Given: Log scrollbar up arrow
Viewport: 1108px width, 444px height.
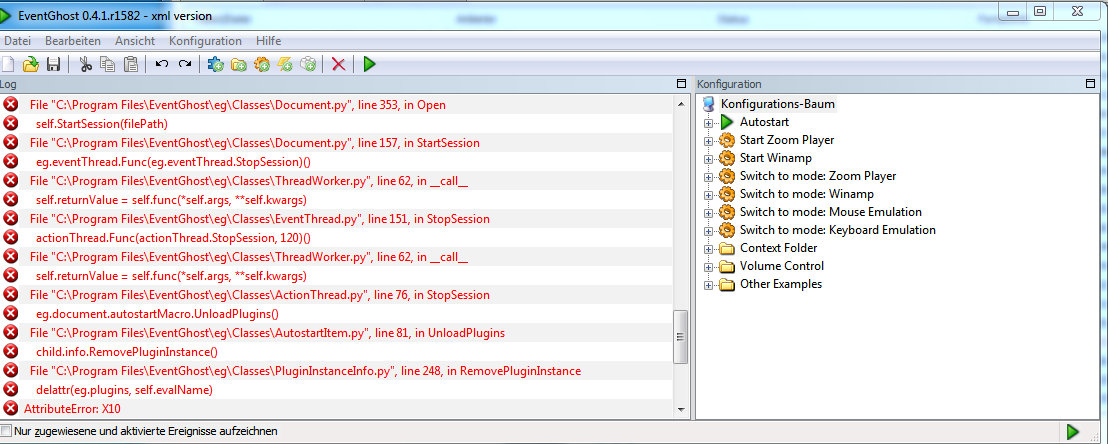Looking at the screenshot, I should click(681, 104).
